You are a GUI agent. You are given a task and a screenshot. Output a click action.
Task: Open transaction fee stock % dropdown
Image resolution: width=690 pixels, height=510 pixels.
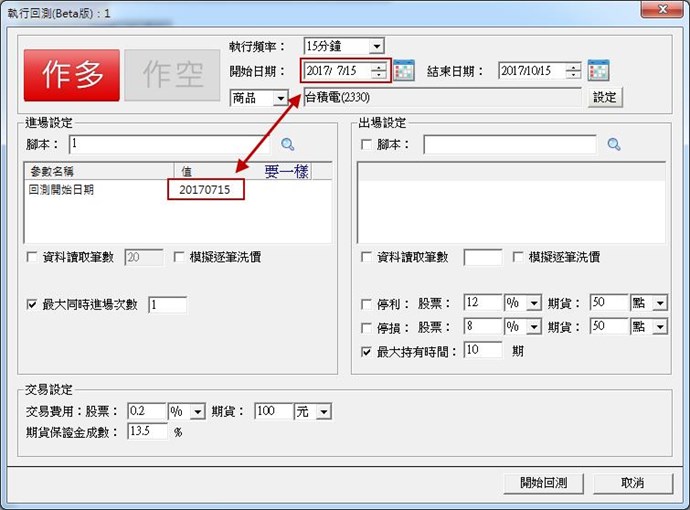point(198,412)
